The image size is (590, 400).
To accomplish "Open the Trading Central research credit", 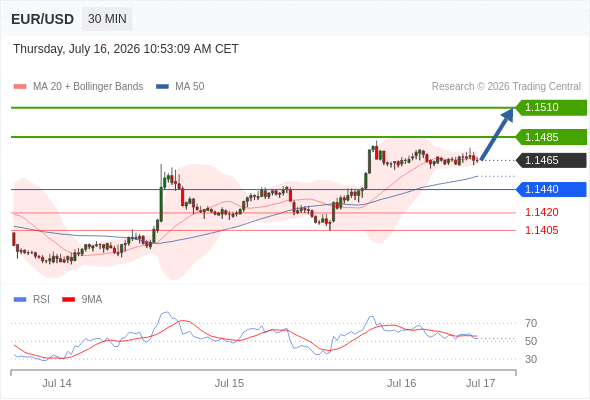I will pos(506,87).
